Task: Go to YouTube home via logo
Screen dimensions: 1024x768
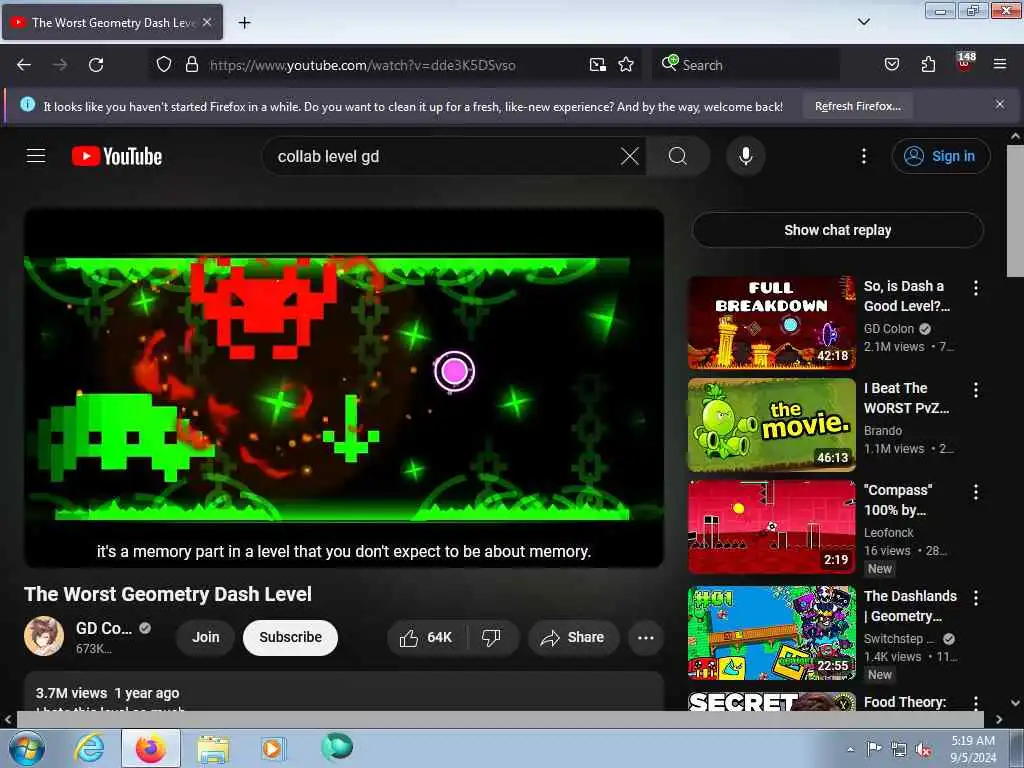Action: [117, 156]
